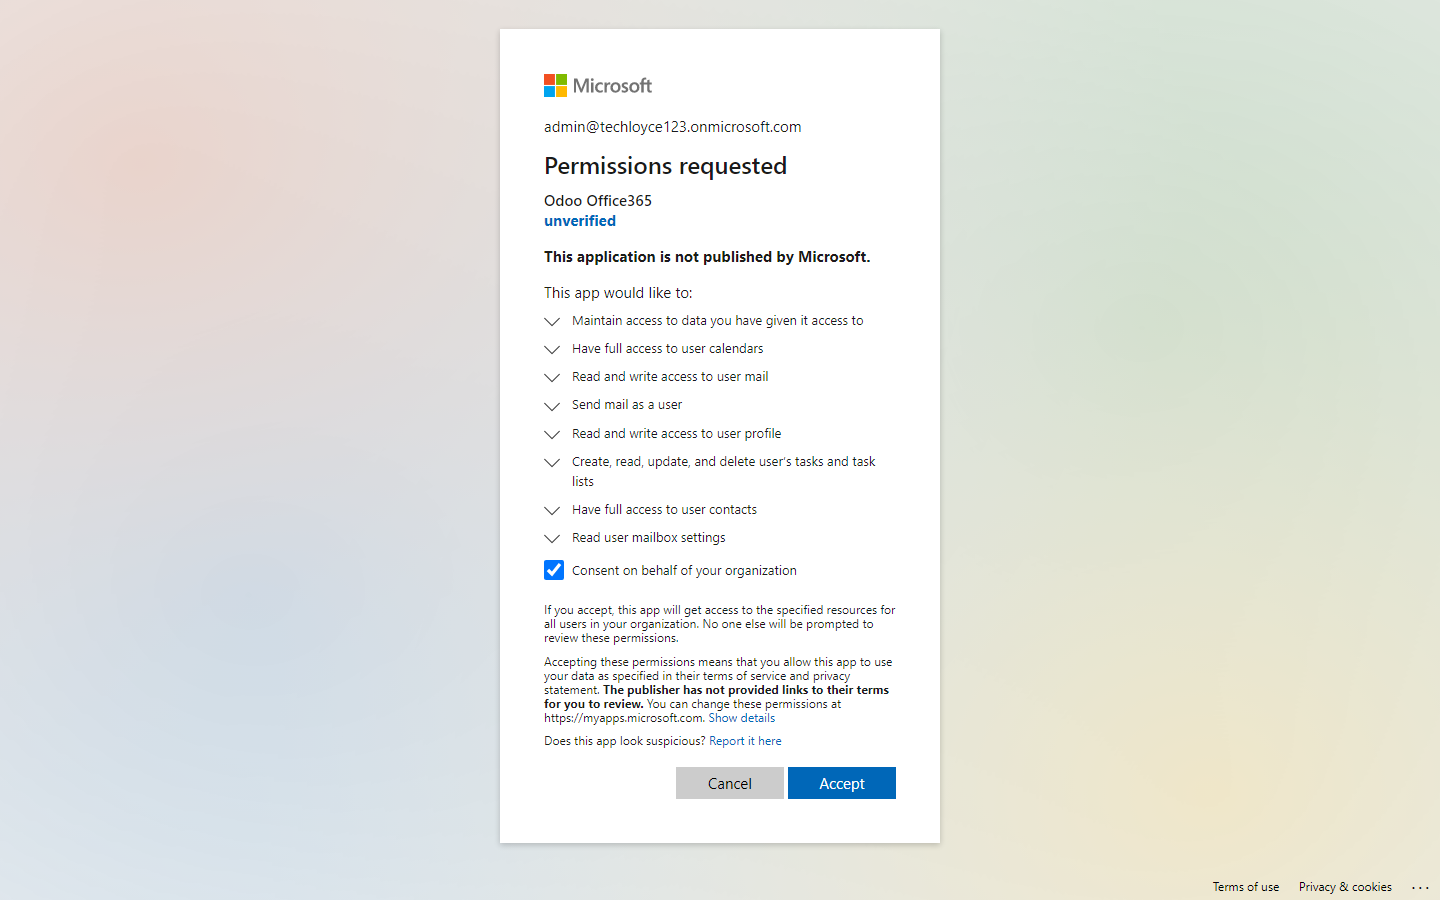Expand Have full access to user calendars
The width and height of the screenshot is (1440, 900).
click(x=552, y=350)
